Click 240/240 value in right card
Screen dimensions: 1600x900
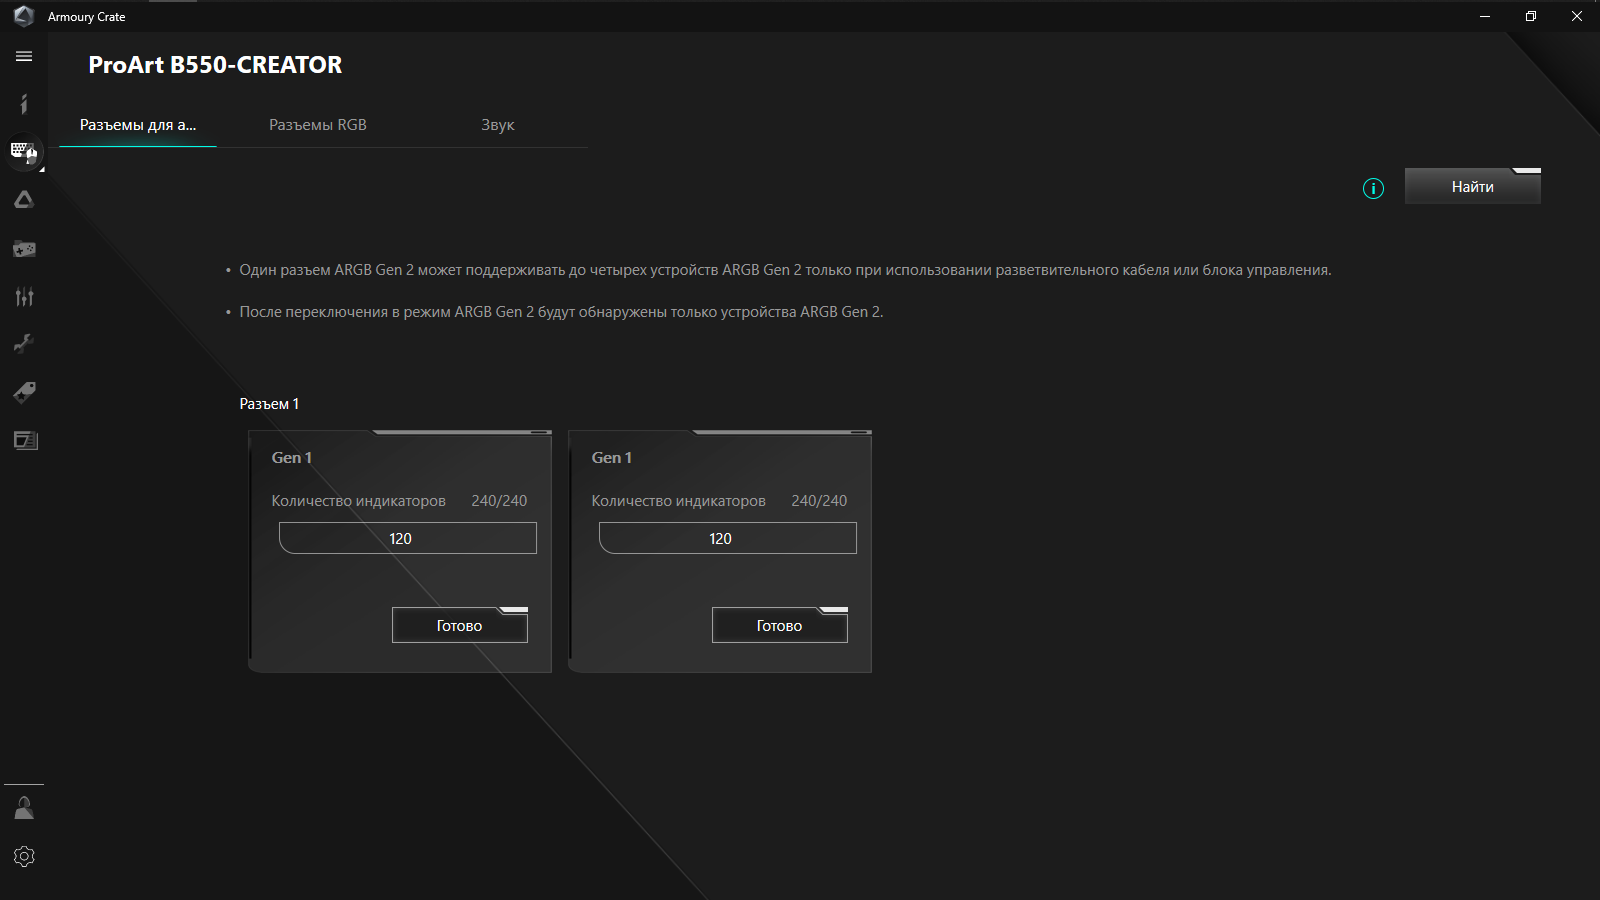[x=819, y=501]
